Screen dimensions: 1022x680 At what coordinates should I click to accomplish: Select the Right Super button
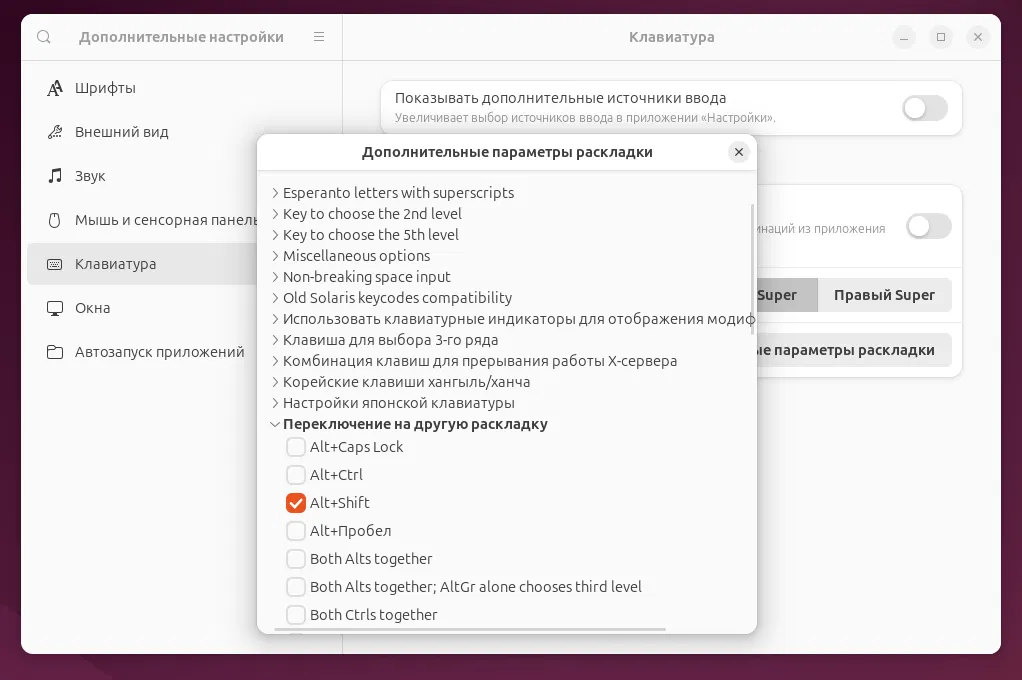coord(884,295)
